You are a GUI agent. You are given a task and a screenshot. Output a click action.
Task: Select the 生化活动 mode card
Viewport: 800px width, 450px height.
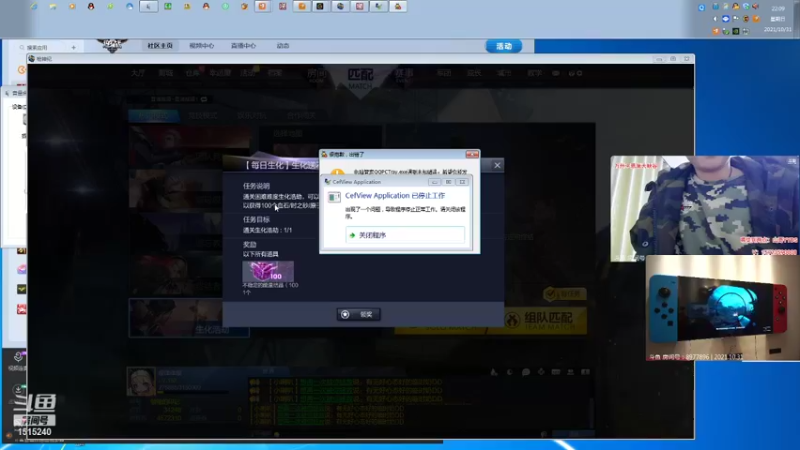[x=189, y=318]
